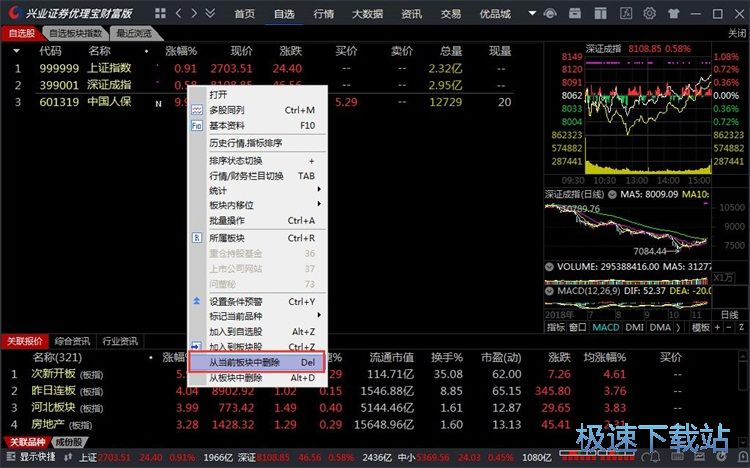The height and width of the screenshot is (468, 750).
Task: Click the alert arrows icon beside 设置条件预警
Action: 197,301
